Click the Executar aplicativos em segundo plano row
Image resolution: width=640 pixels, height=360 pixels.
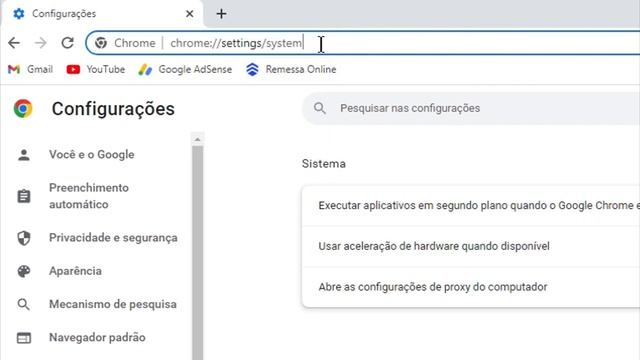coord(471,206)
